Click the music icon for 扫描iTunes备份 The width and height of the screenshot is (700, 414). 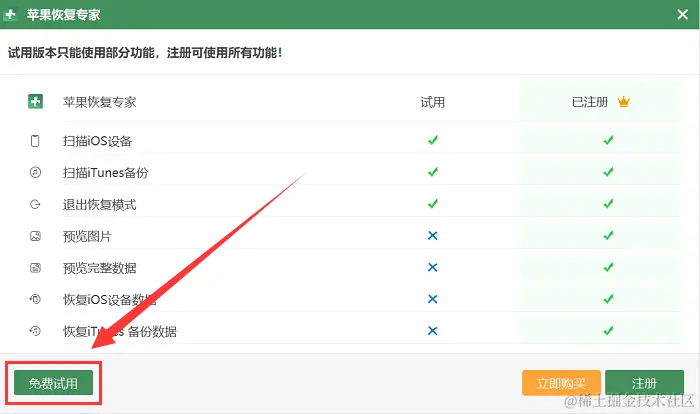click(x=35, y=172)
